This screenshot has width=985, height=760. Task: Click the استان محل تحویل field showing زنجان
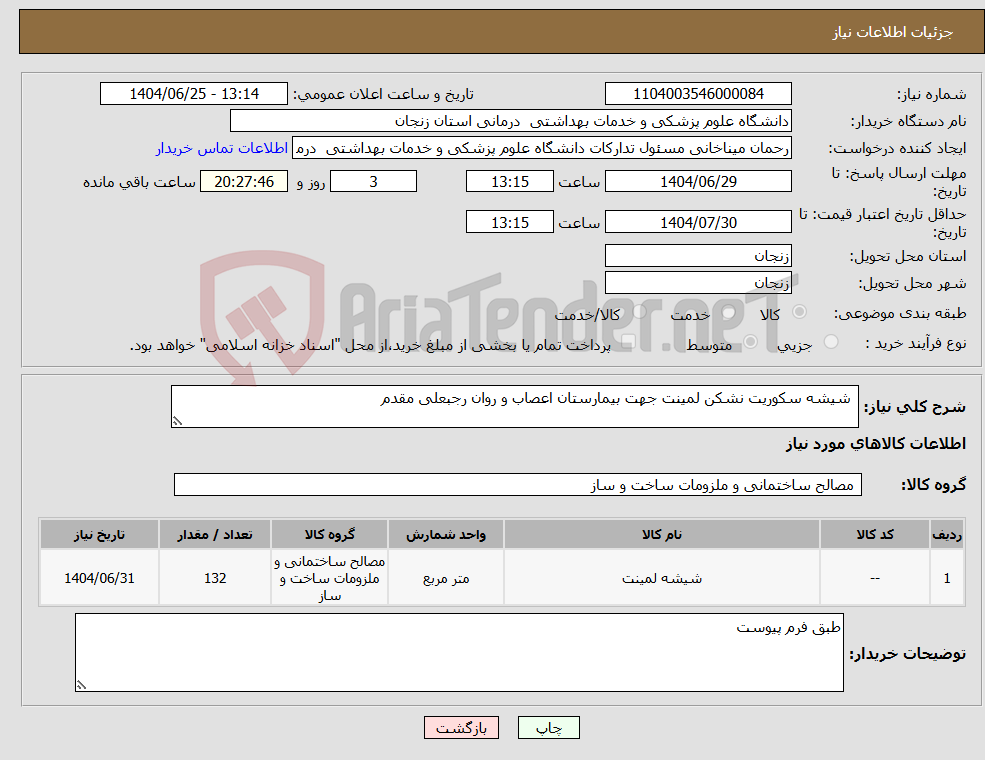(x=697, y=256)
